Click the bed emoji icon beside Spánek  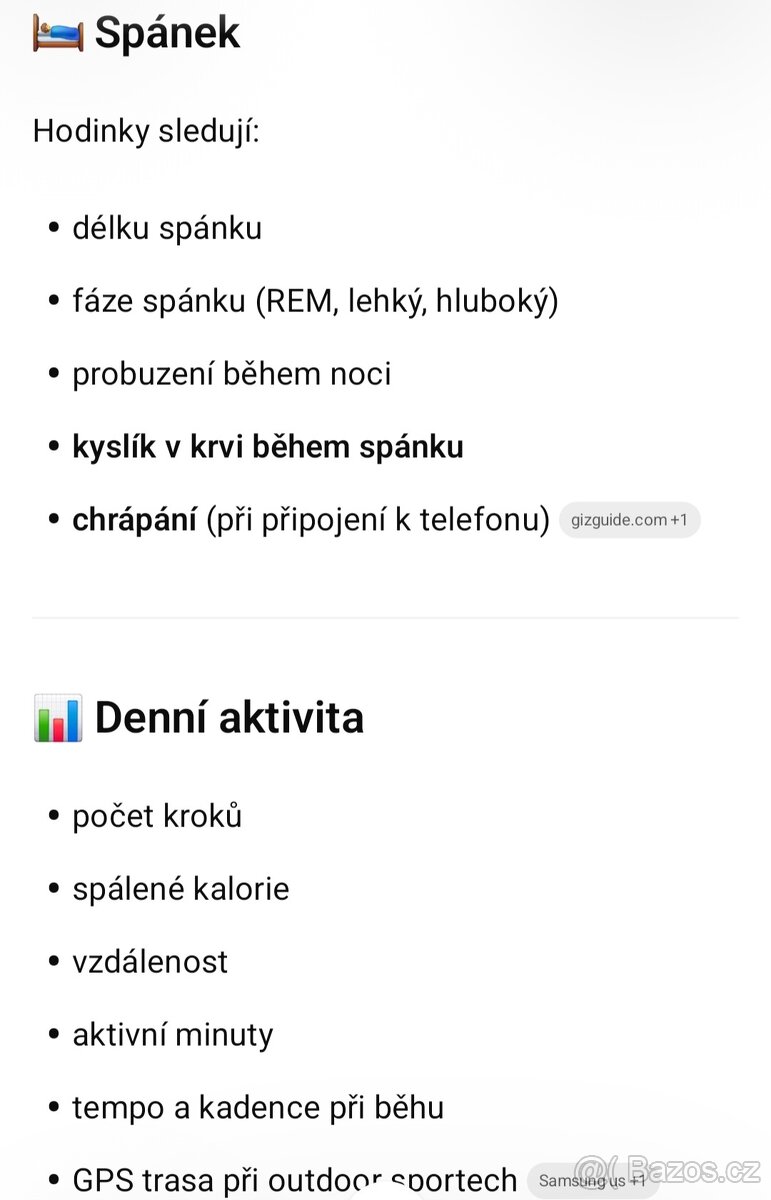(x=57, y=33)
